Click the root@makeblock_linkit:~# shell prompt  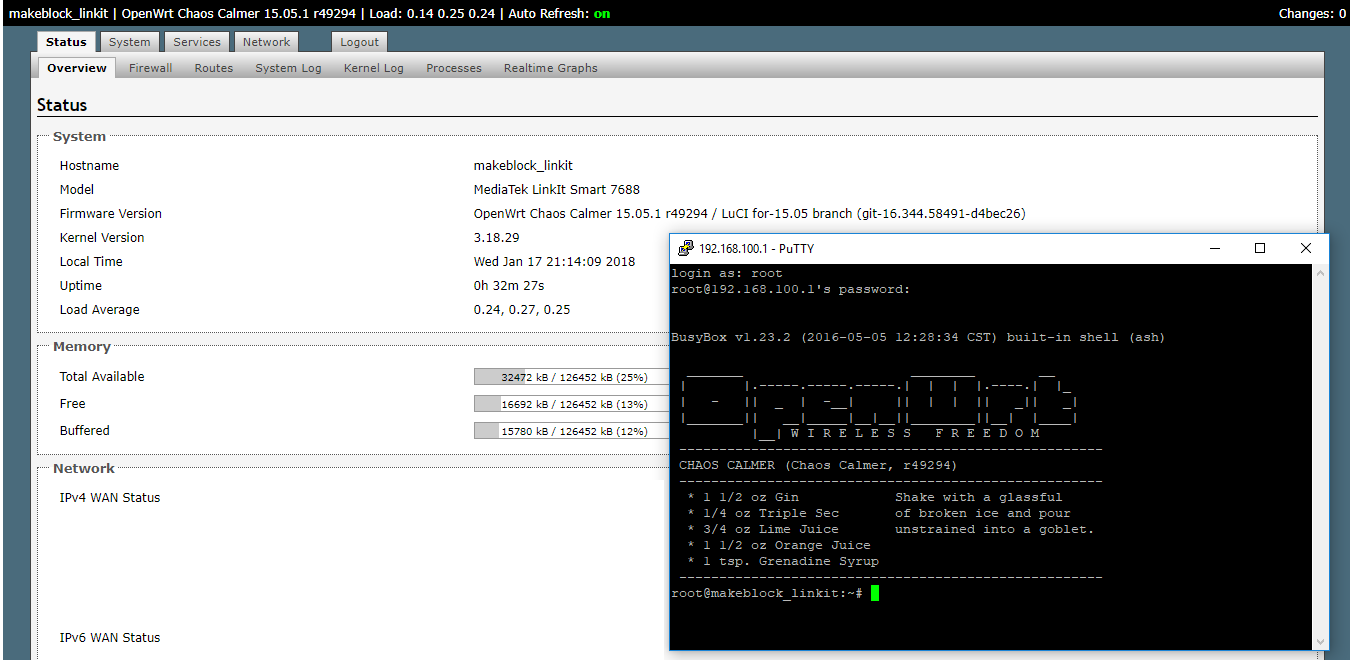tap(767, 593)
